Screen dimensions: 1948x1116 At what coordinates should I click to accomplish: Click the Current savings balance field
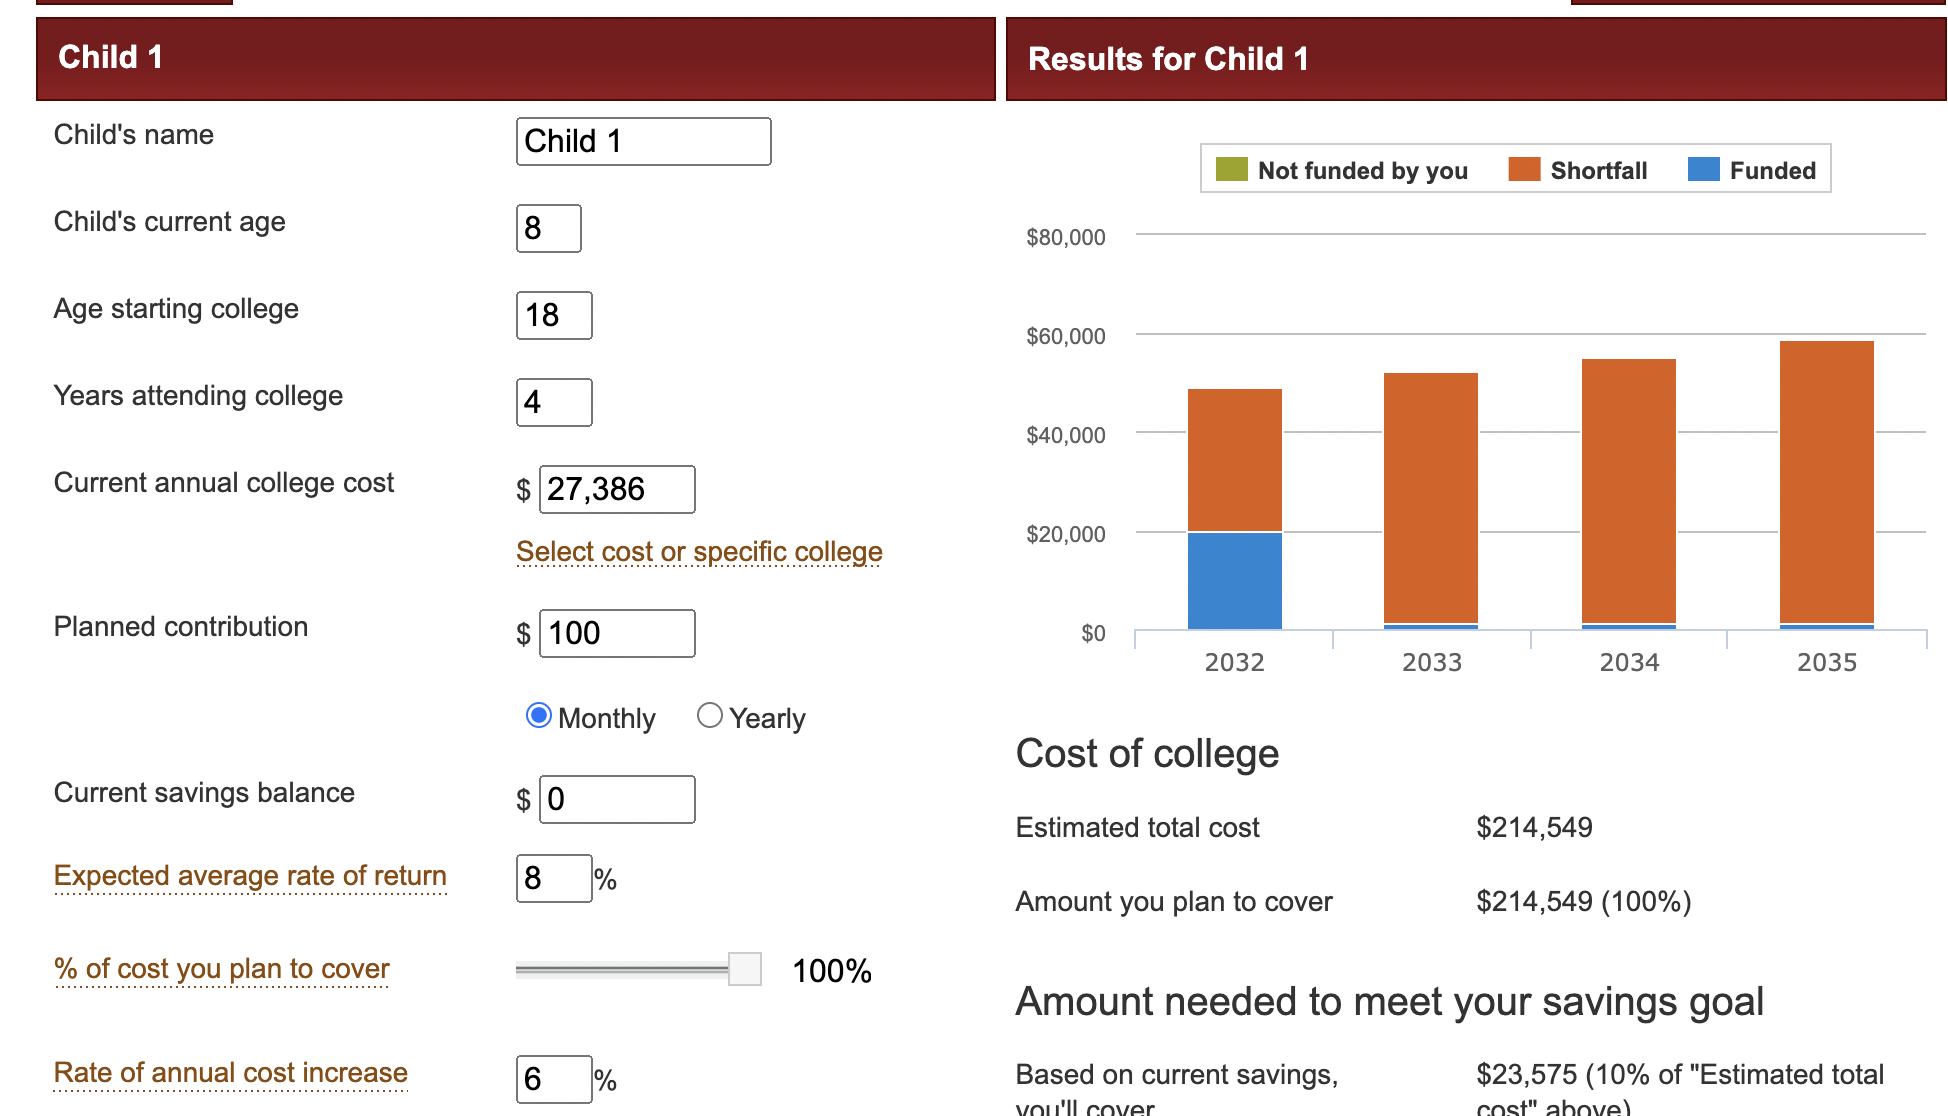point(617,799)
